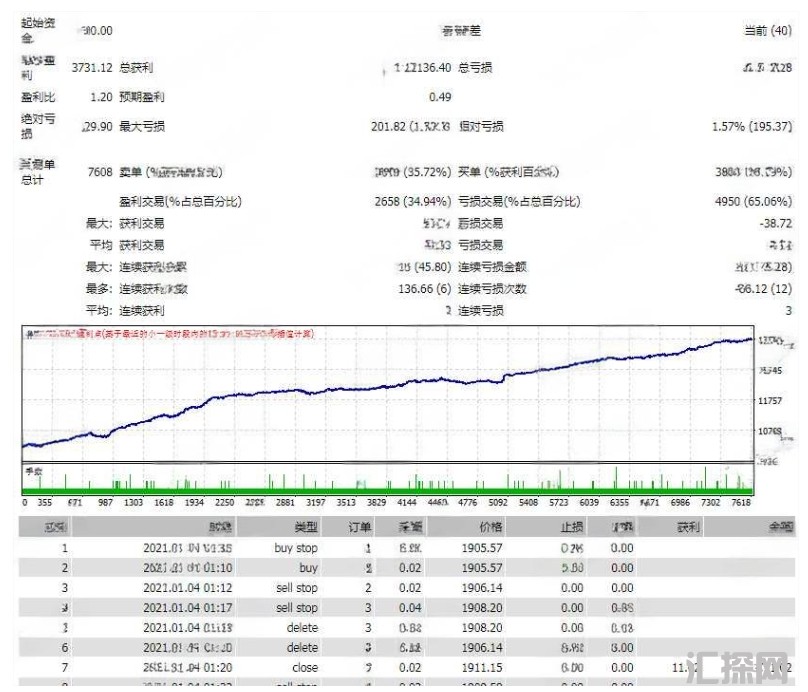Screen dimensions: 808x692
Task: Click the 最大亏损 label
Action: tap(142, 126)
